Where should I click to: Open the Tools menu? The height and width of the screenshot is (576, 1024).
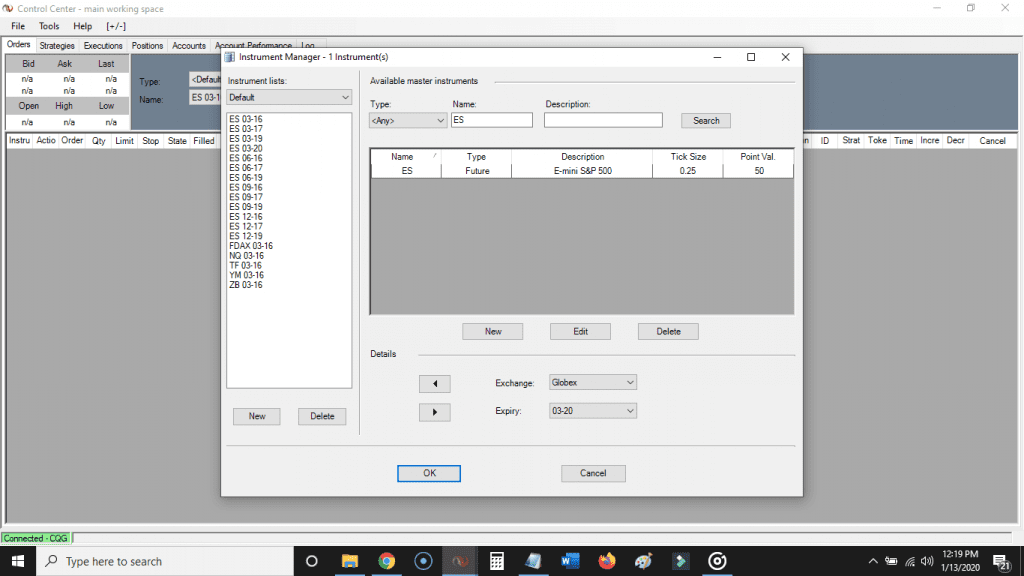click(x=49, y=26)
